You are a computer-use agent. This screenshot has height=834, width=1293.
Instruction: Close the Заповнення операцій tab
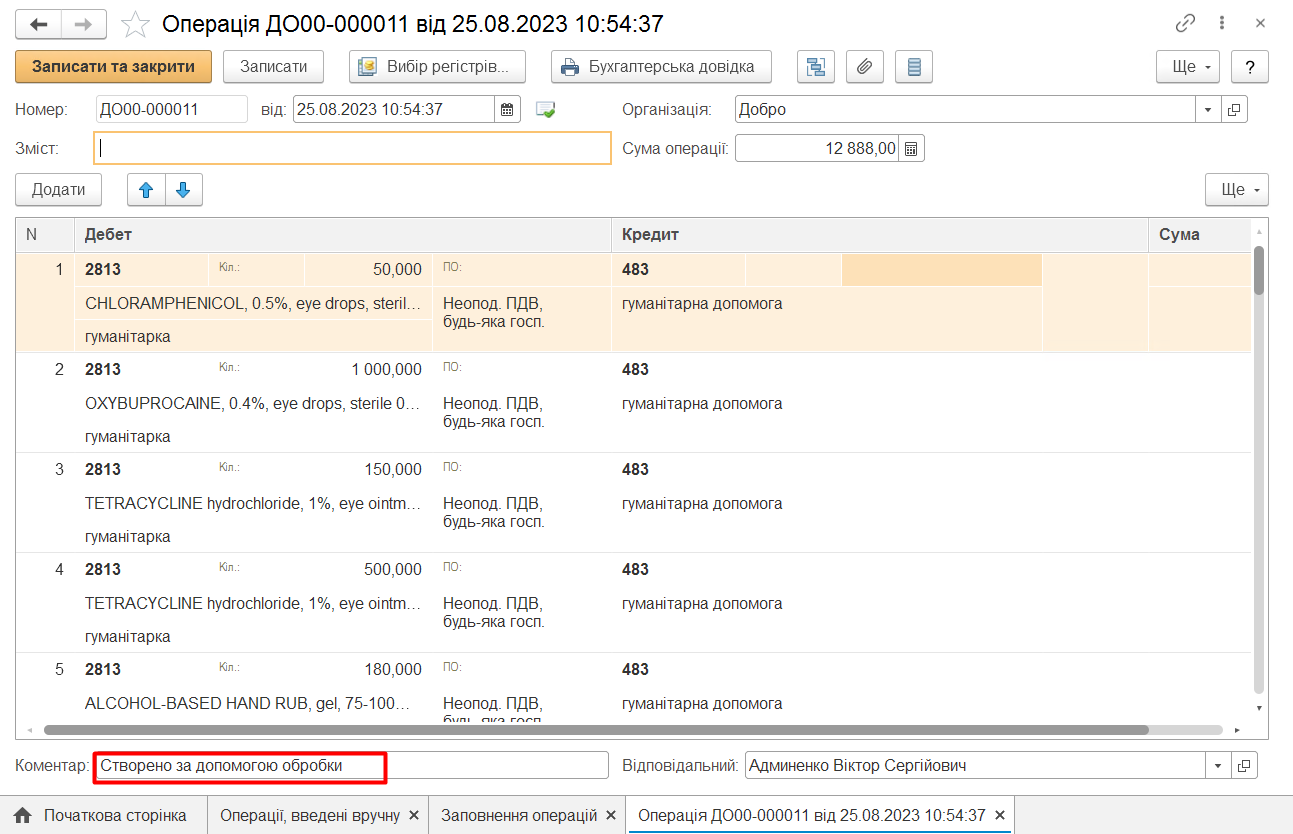click(x=611, y=815)
